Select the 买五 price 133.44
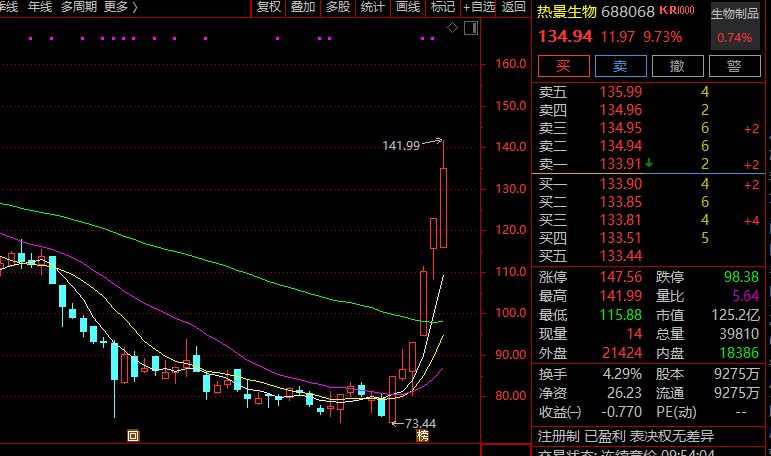 621,256
